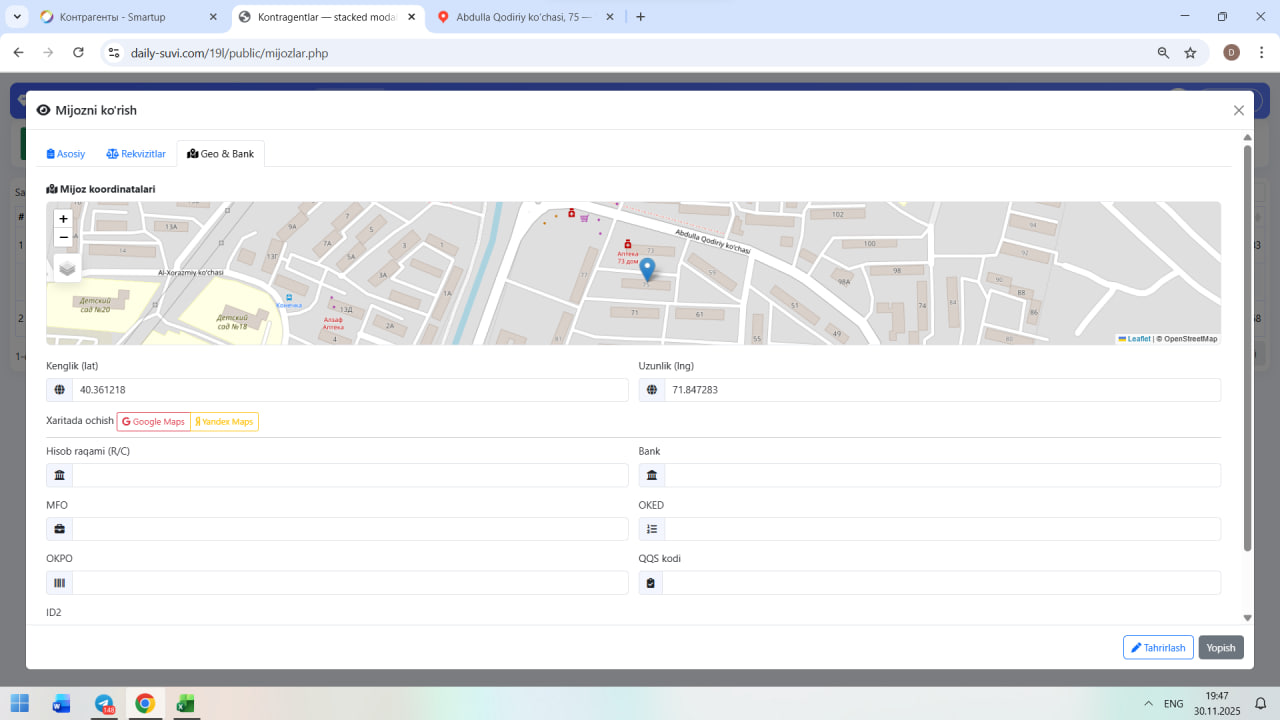This screenshot has height=720, width=1280.
Task: Open location in Yandex Maps
Action: point(225,422)
